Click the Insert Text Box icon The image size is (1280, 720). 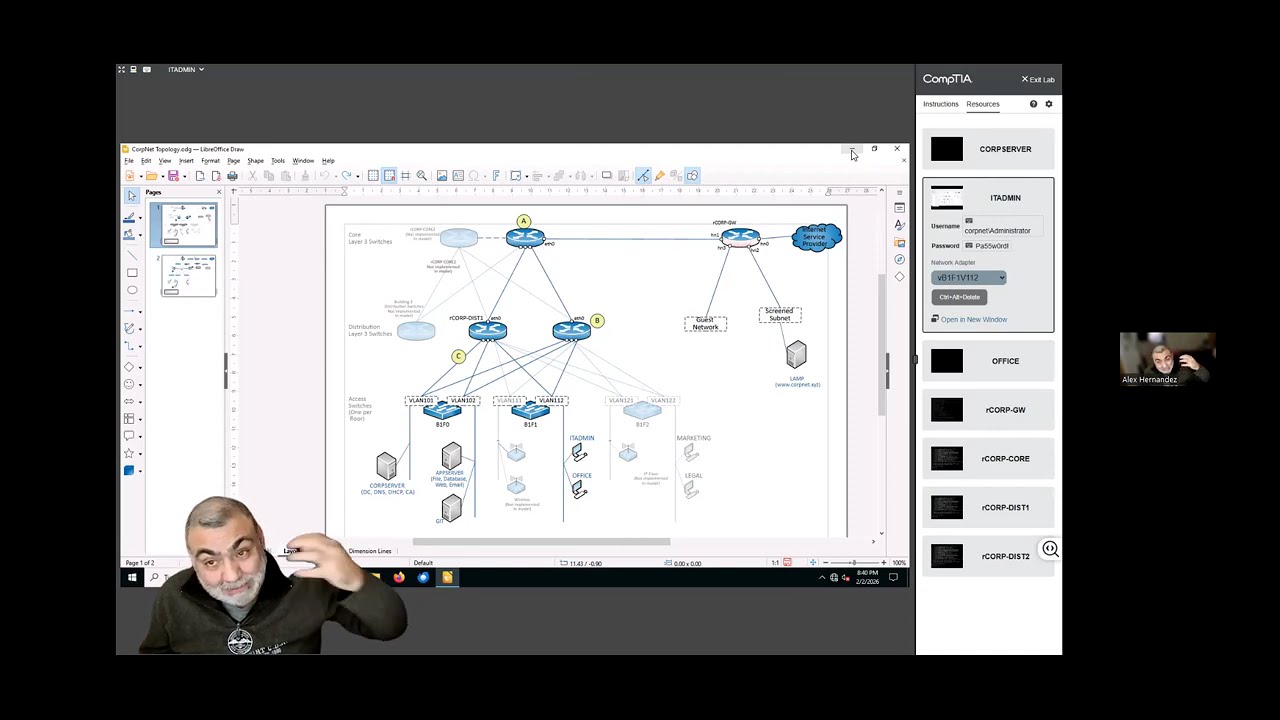tap(458, 176)
